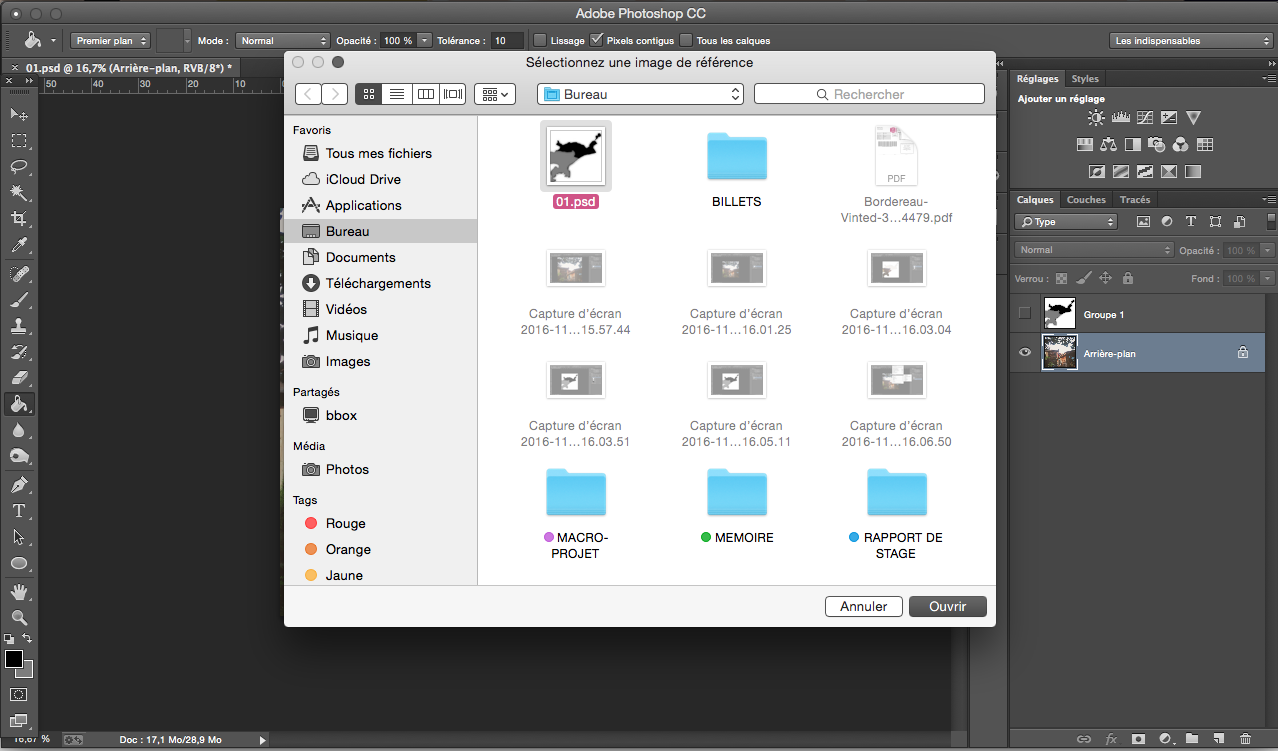
Task: Open the blending Mode dropdown
Action: point(282,41)
